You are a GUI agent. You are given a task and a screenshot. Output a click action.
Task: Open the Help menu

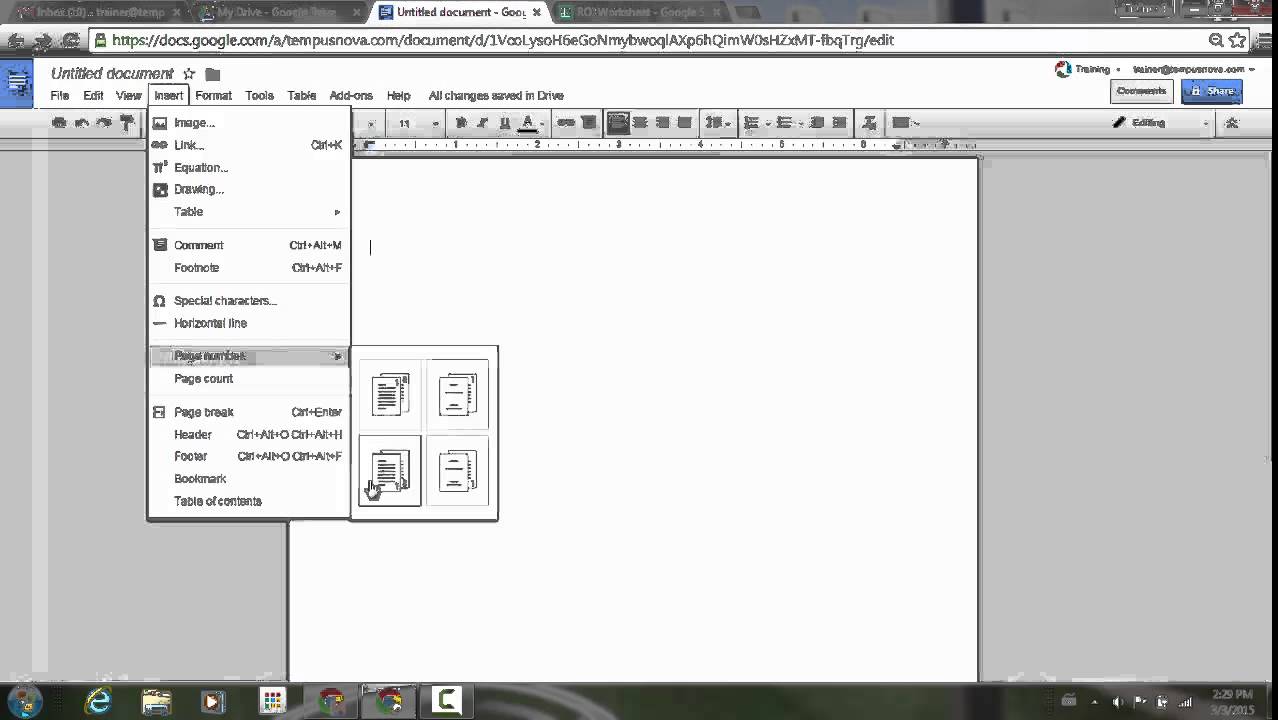point(398,96)
